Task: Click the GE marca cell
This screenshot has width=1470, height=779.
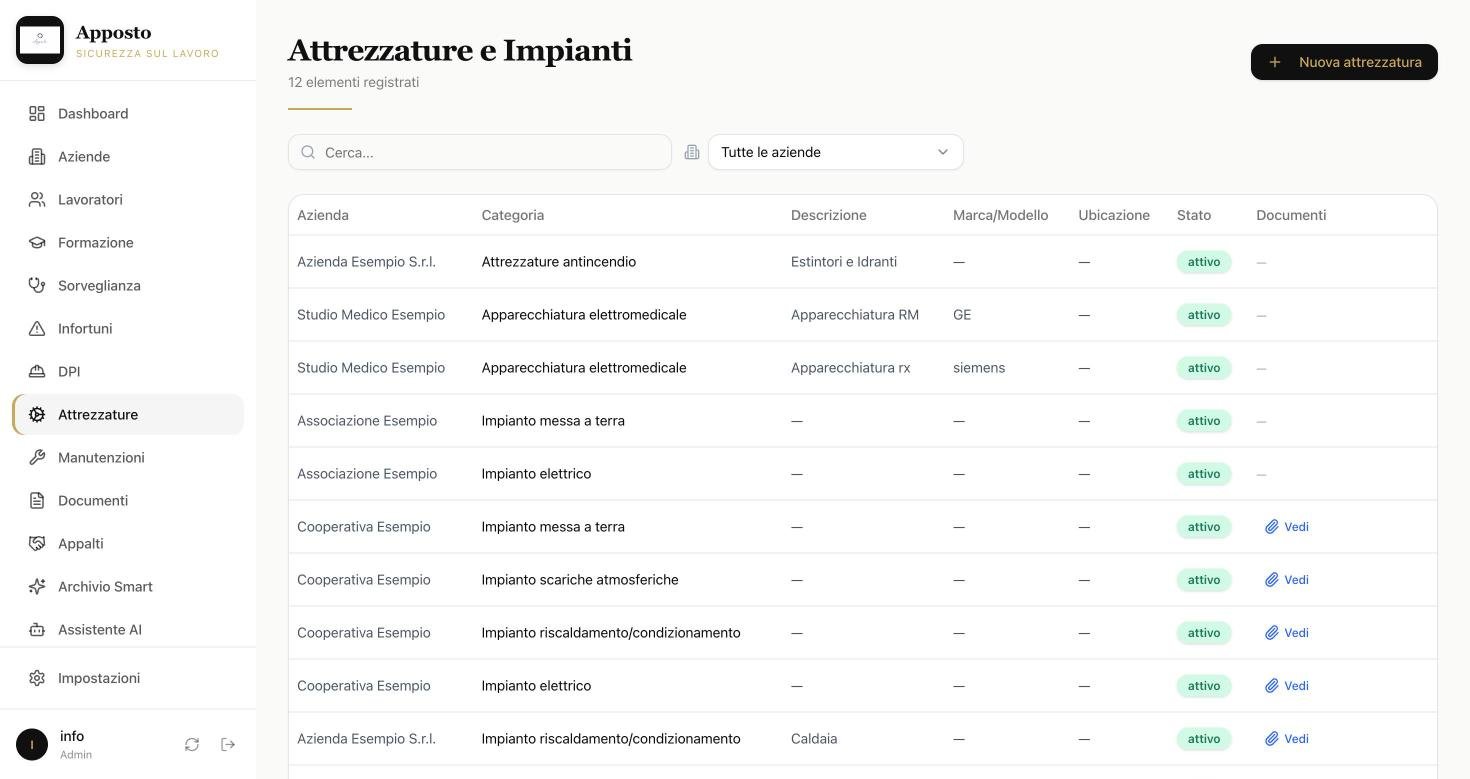Action: [x=962, y=315]
